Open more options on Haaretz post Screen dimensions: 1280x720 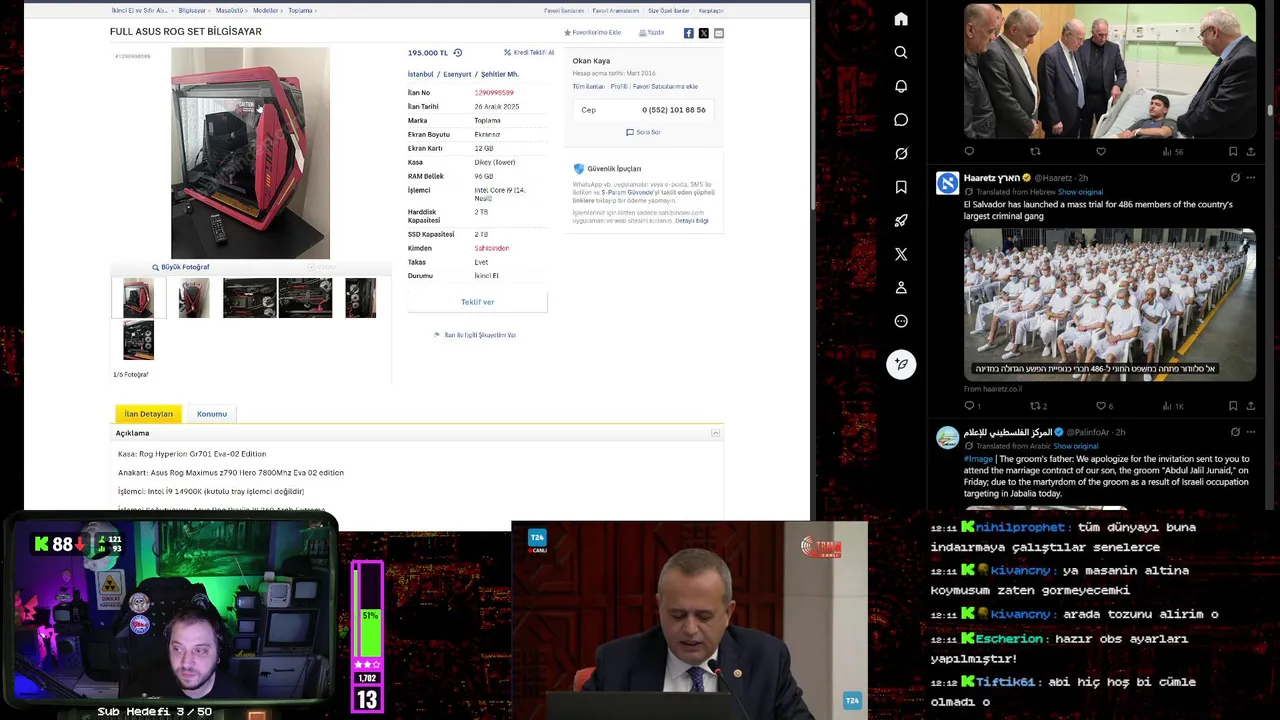tap(1251, 178)
